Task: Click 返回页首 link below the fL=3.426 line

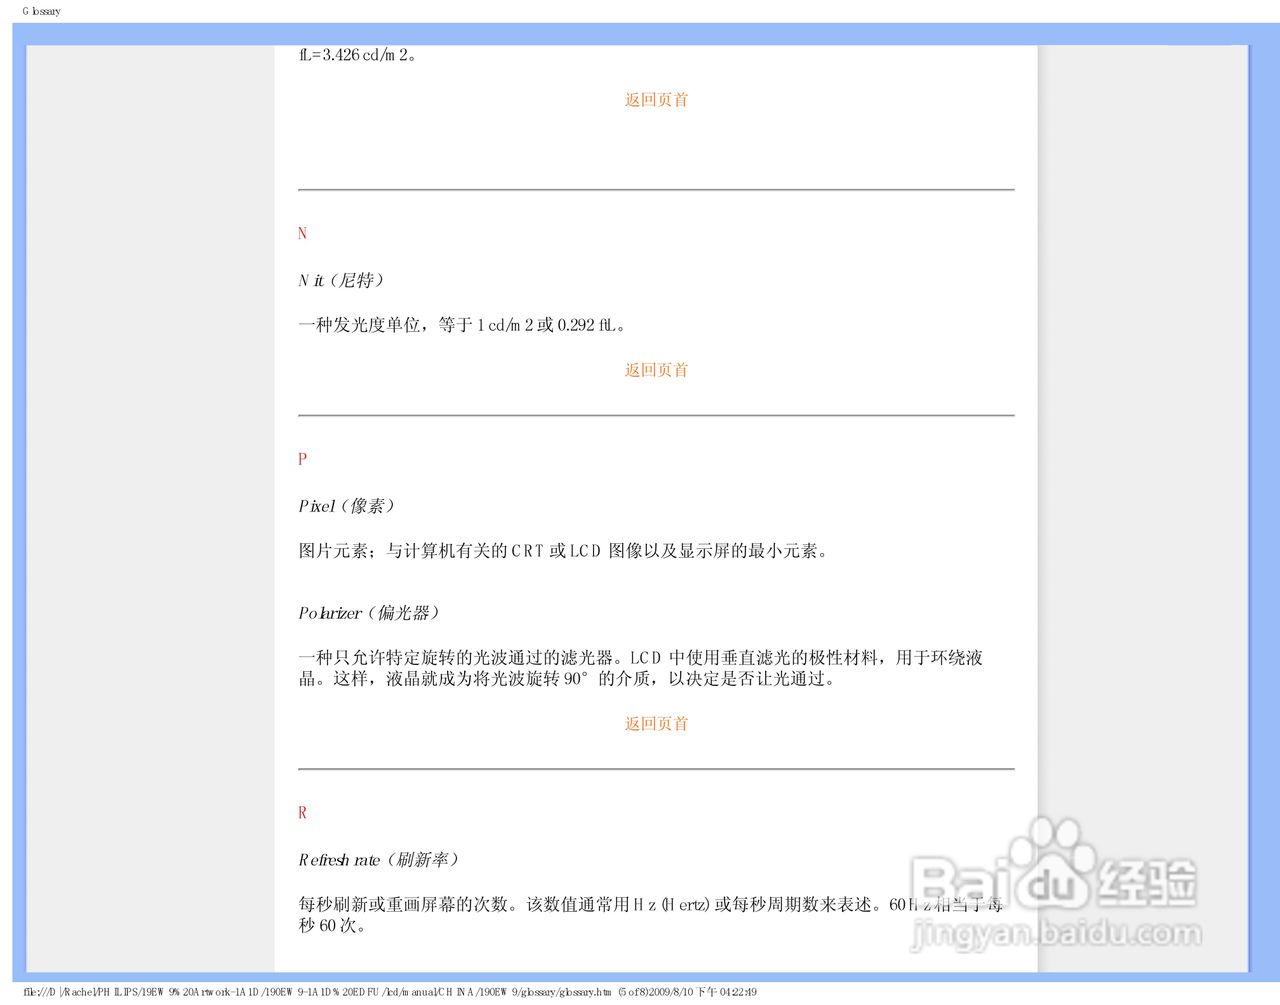Action: point(656,100)
